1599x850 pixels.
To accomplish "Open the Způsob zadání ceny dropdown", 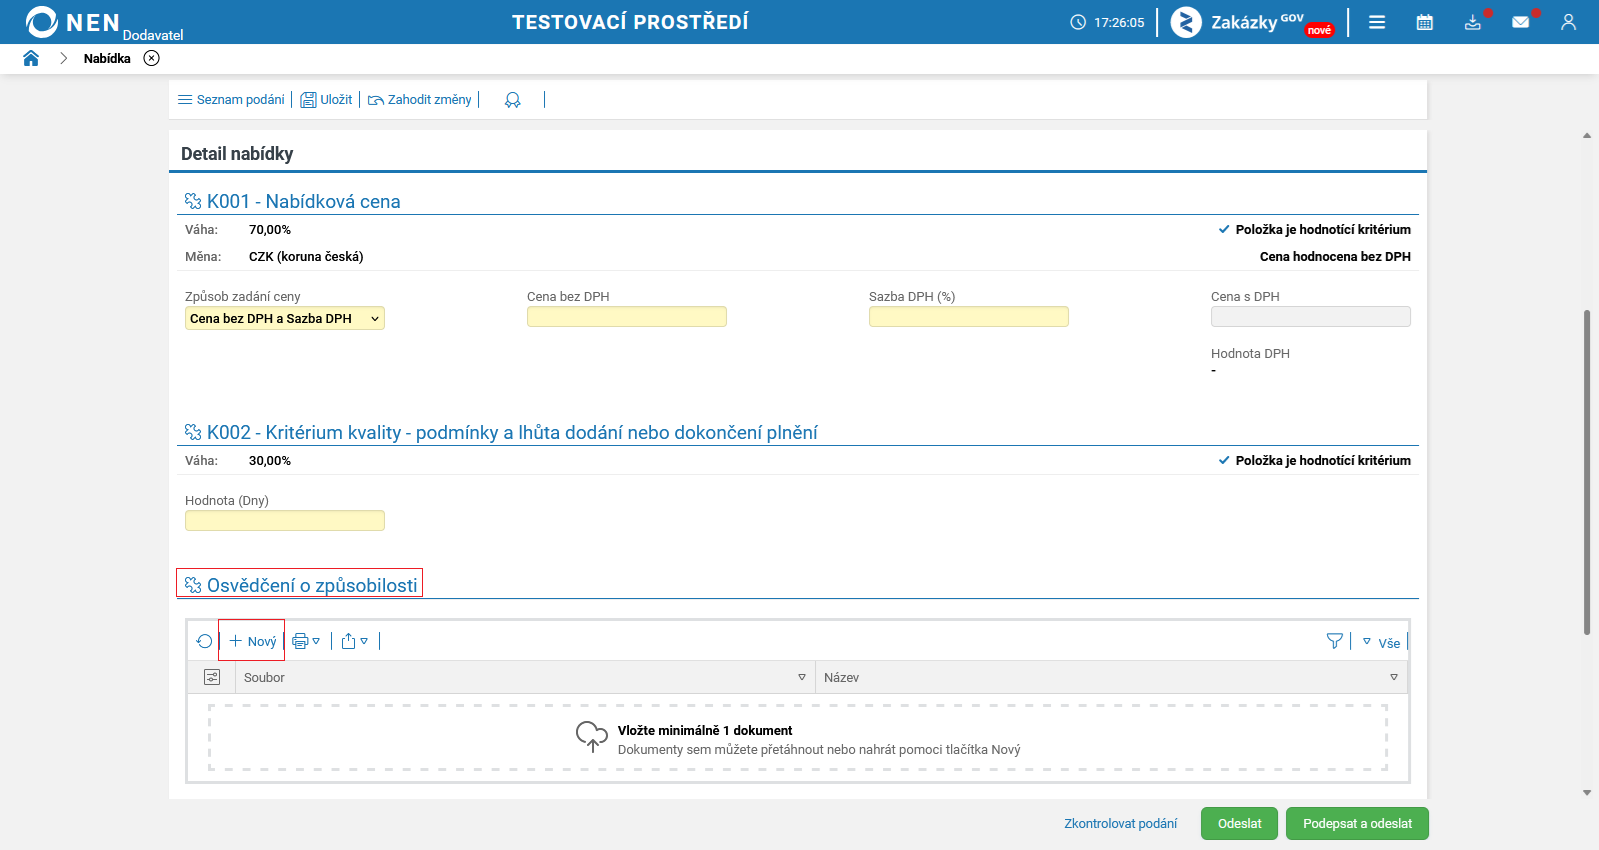I will click(285, 318).
